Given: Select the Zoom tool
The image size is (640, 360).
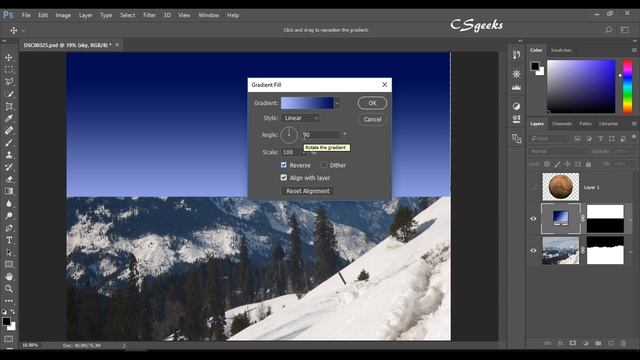Looking at the screenshot, I should pos(9,289).
